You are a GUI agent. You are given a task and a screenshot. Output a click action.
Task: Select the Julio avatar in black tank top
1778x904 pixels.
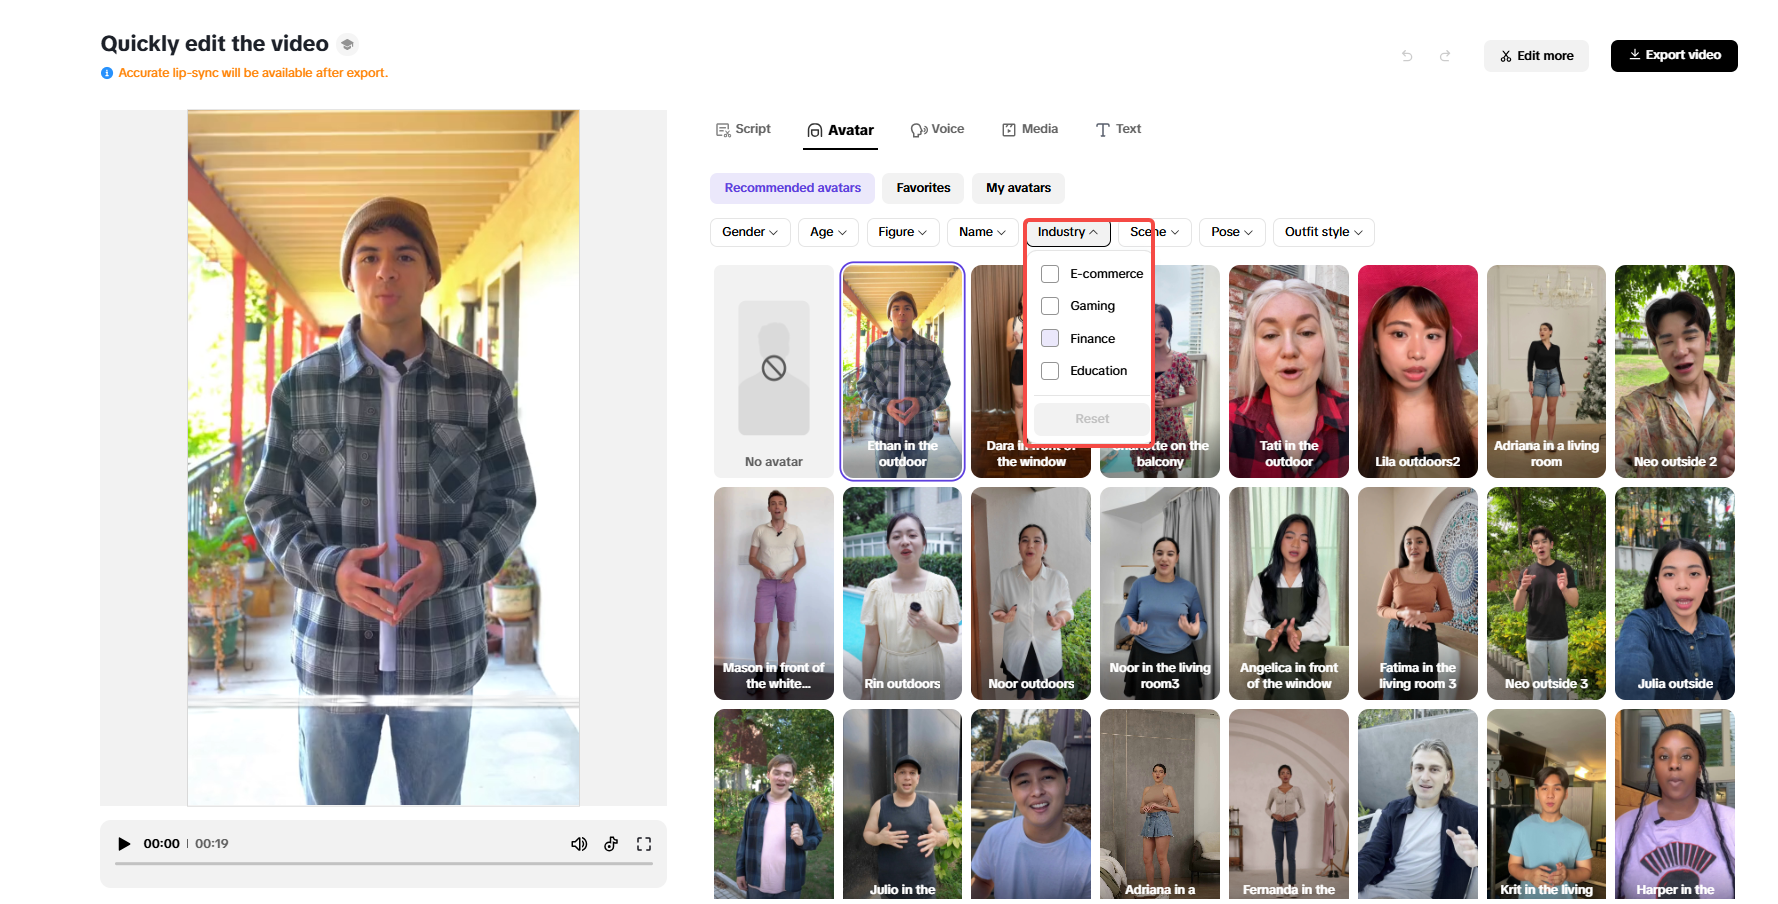(x=903, y=804)
